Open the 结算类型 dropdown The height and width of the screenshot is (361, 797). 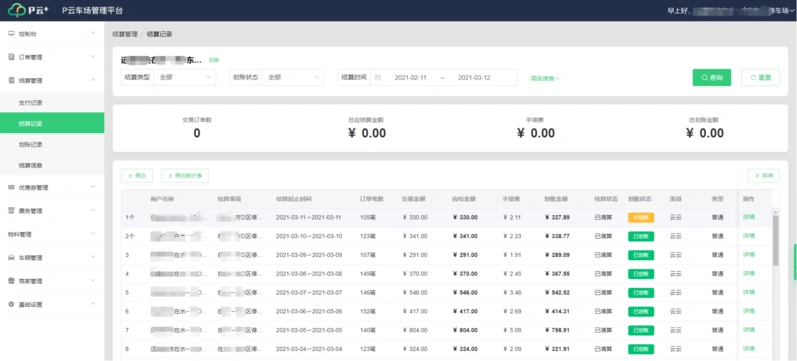[185, 77]
